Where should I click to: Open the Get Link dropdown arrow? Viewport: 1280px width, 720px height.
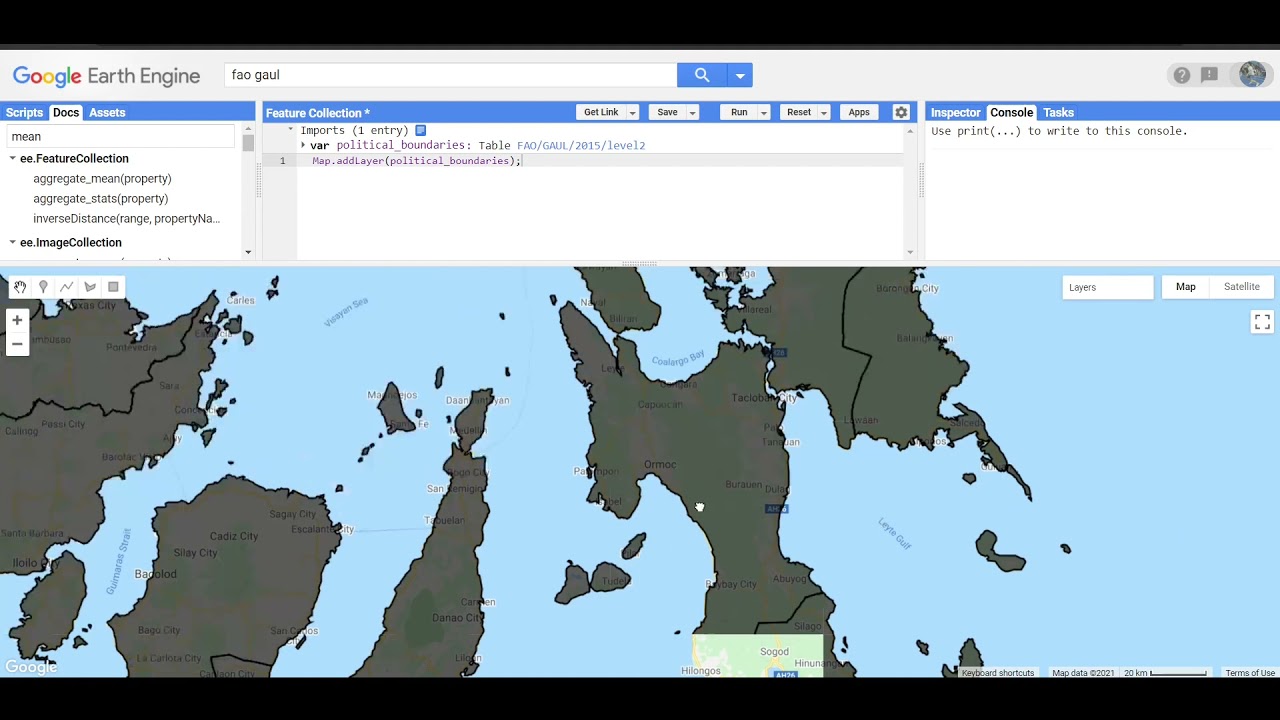pos(632,112)
